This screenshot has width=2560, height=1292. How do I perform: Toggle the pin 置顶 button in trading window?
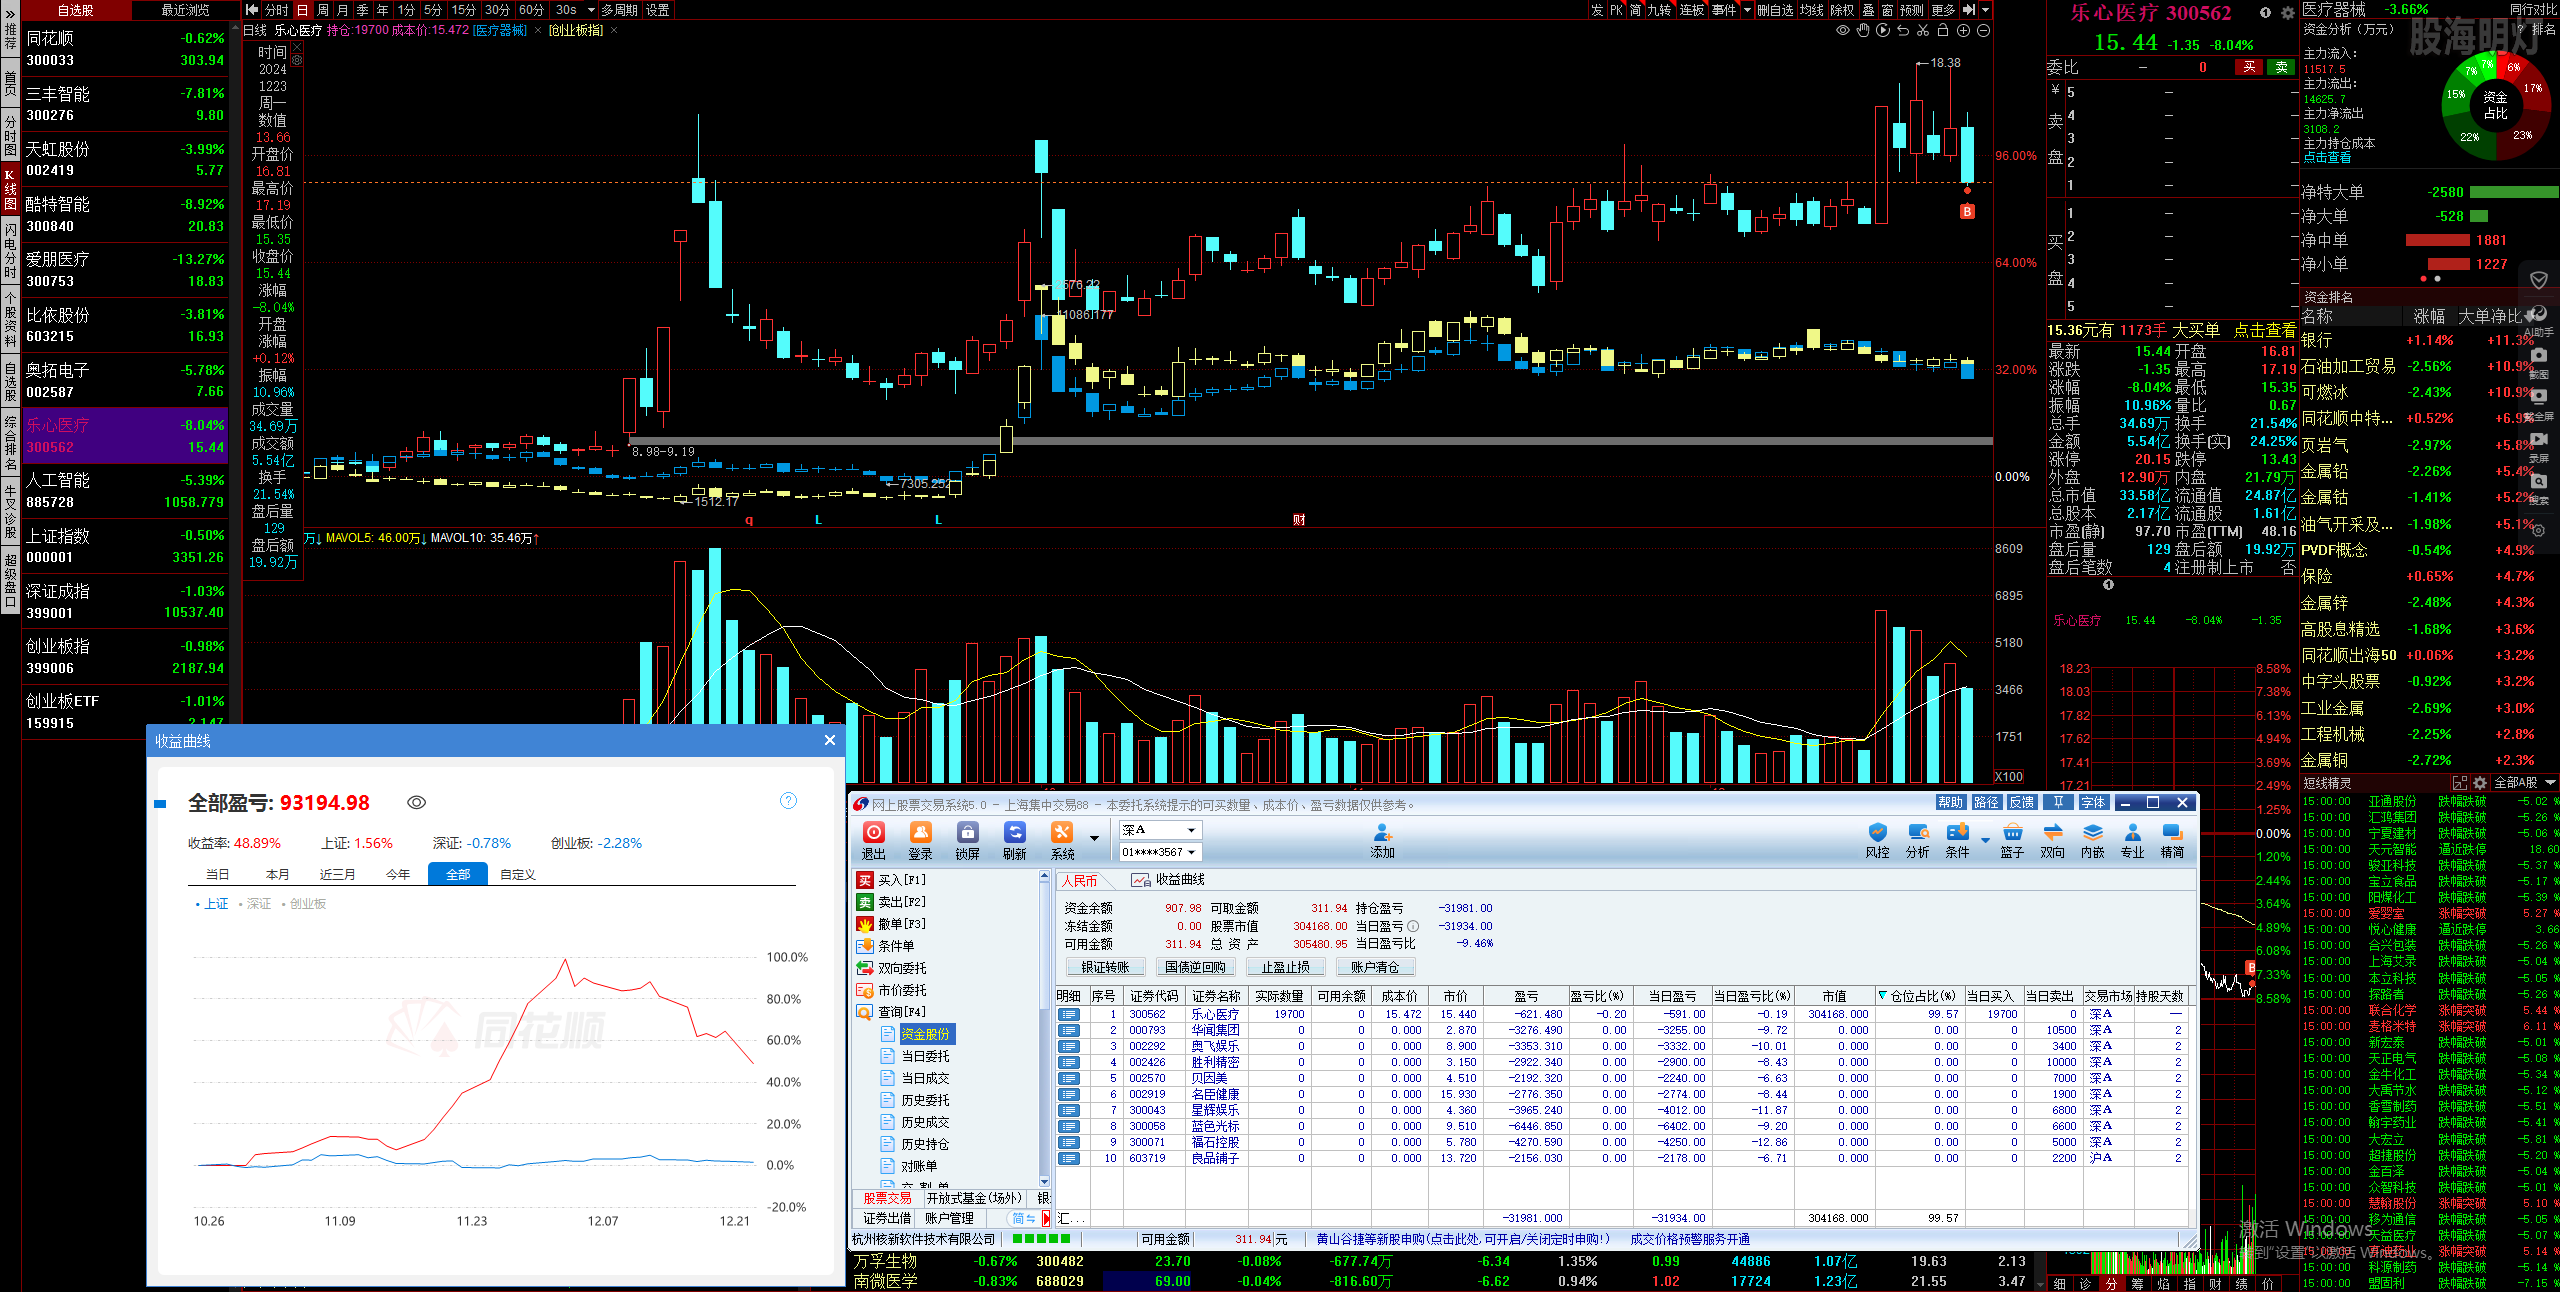pos(2059,802)
